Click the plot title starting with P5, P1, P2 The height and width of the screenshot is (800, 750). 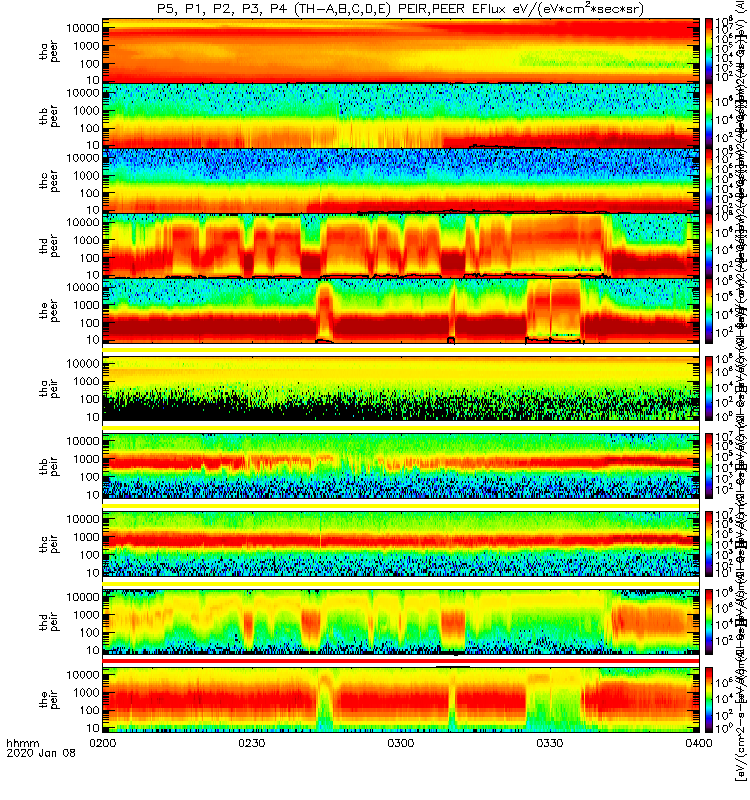click(x=401, y=9)
